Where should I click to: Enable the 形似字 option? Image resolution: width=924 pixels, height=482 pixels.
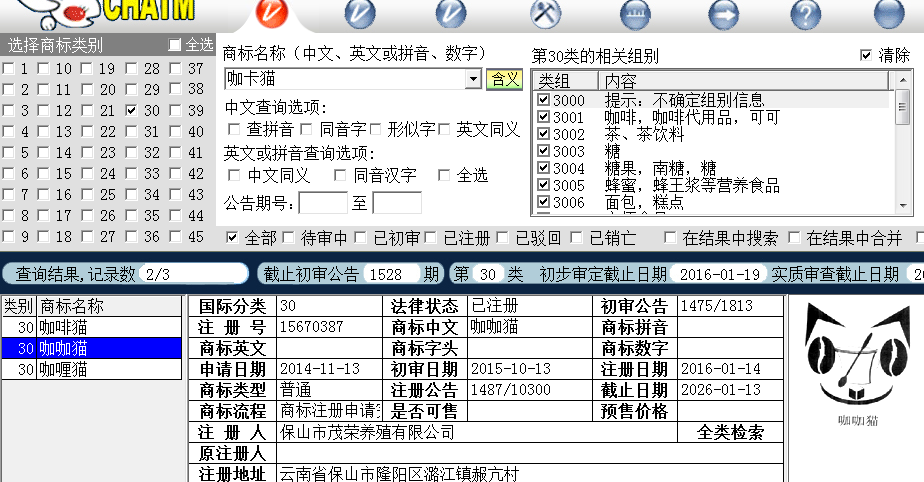tap(375, 129)
